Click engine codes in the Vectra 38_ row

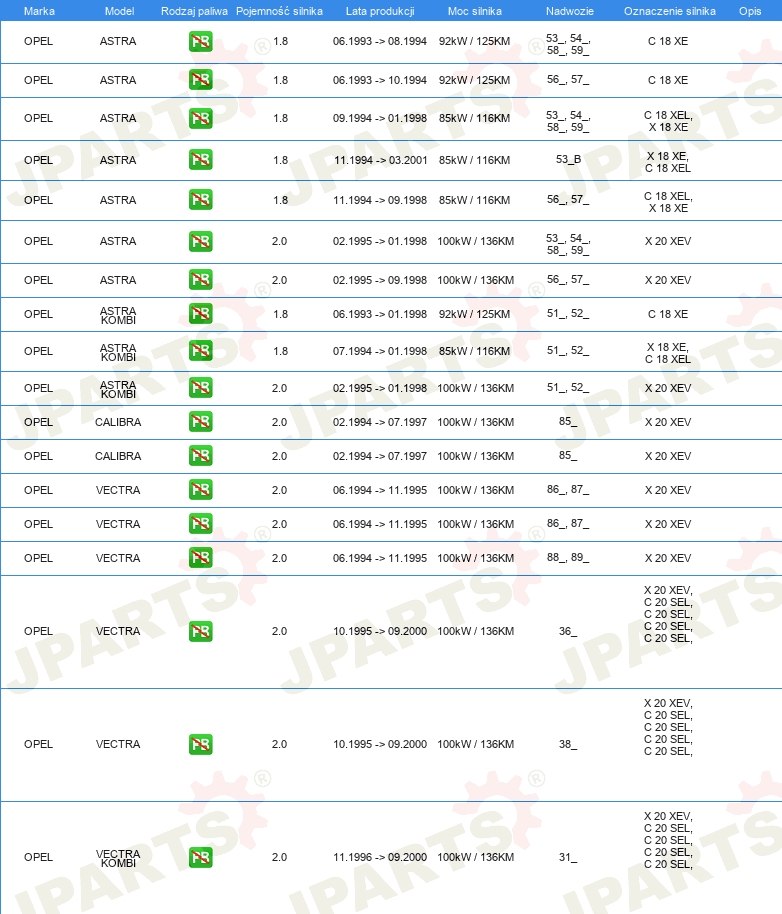coord(668,727)
